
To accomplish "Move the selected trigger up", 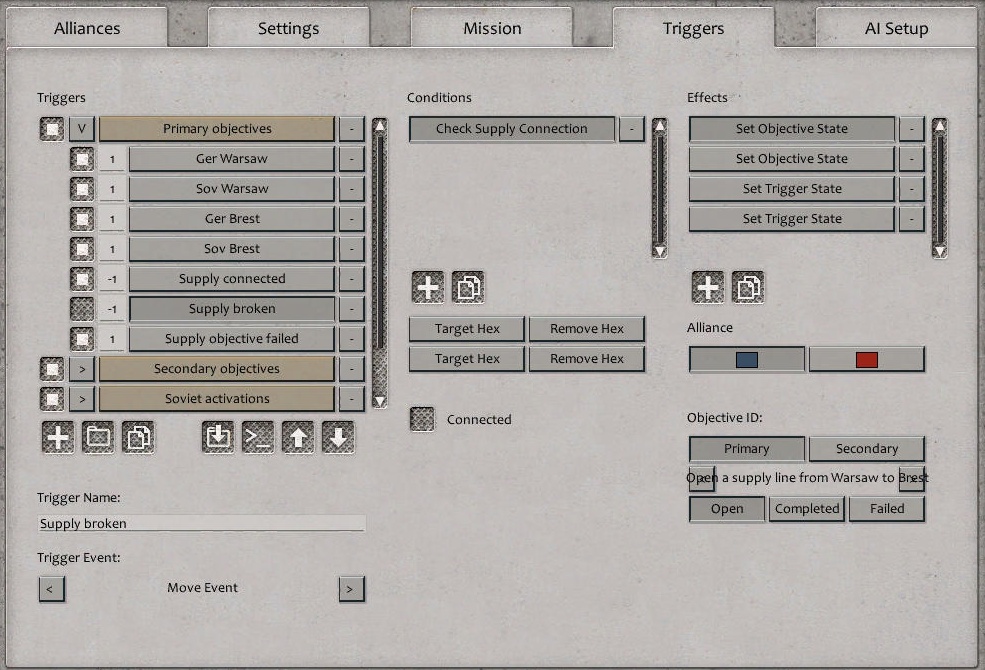I will (x=298, y=437).
